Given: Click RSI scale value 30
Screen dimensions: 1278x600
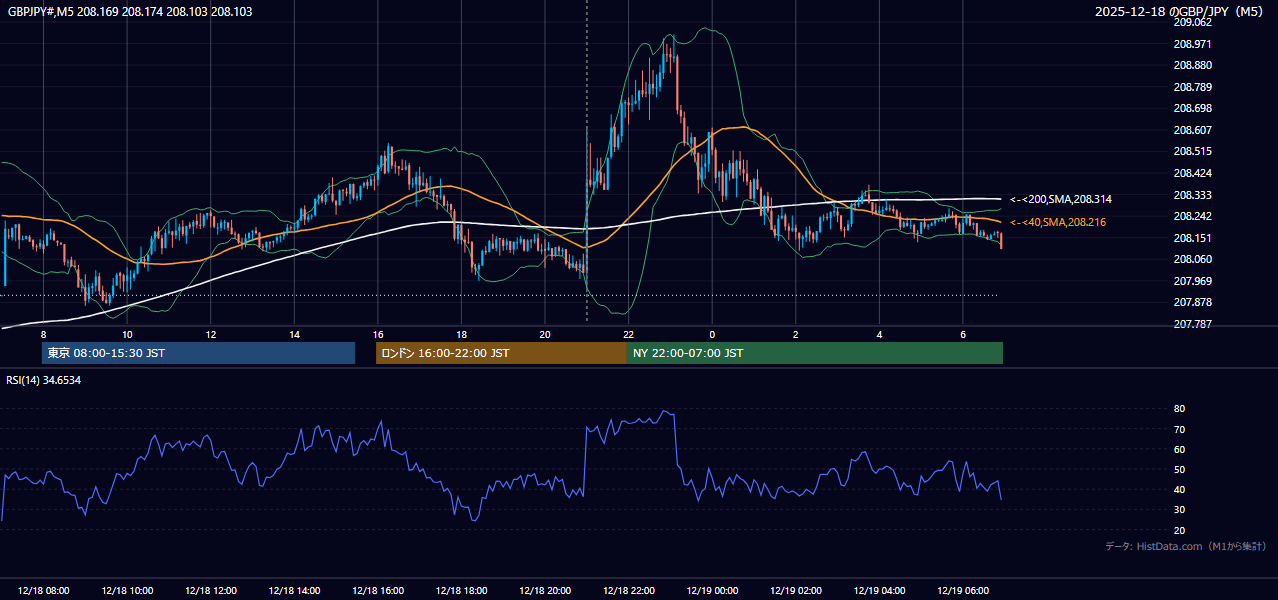Looking at the screenshot, I should pyautogui.click(x=1179, y=510).
